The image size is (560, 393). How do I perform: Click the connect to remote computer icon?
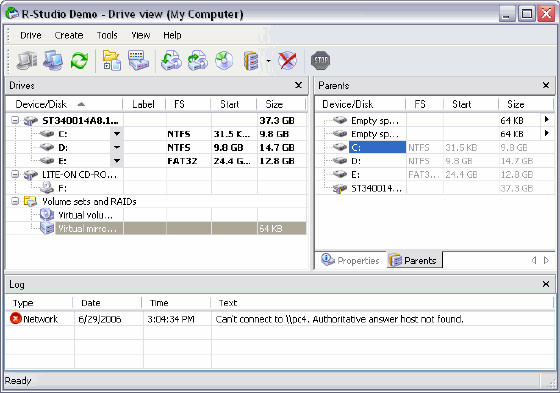coord(53,60)
